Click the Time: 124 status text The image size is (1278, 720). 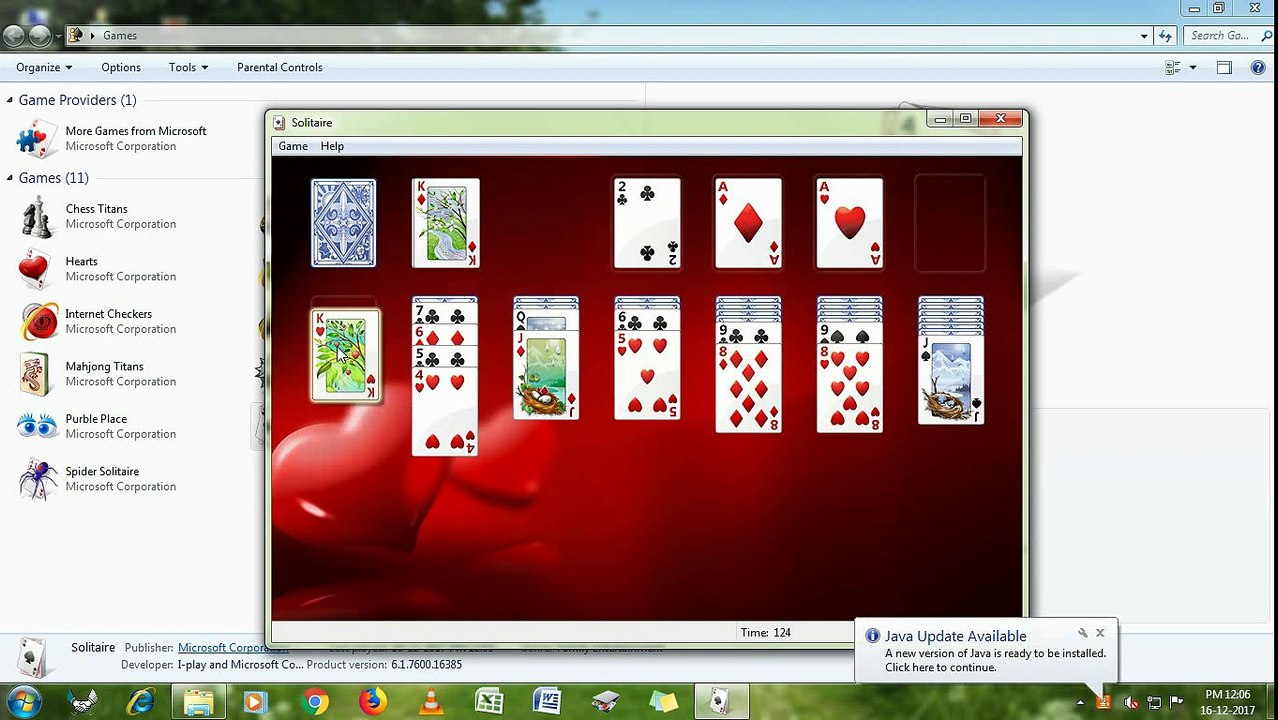pyautogui.click(x=765, y=633)
